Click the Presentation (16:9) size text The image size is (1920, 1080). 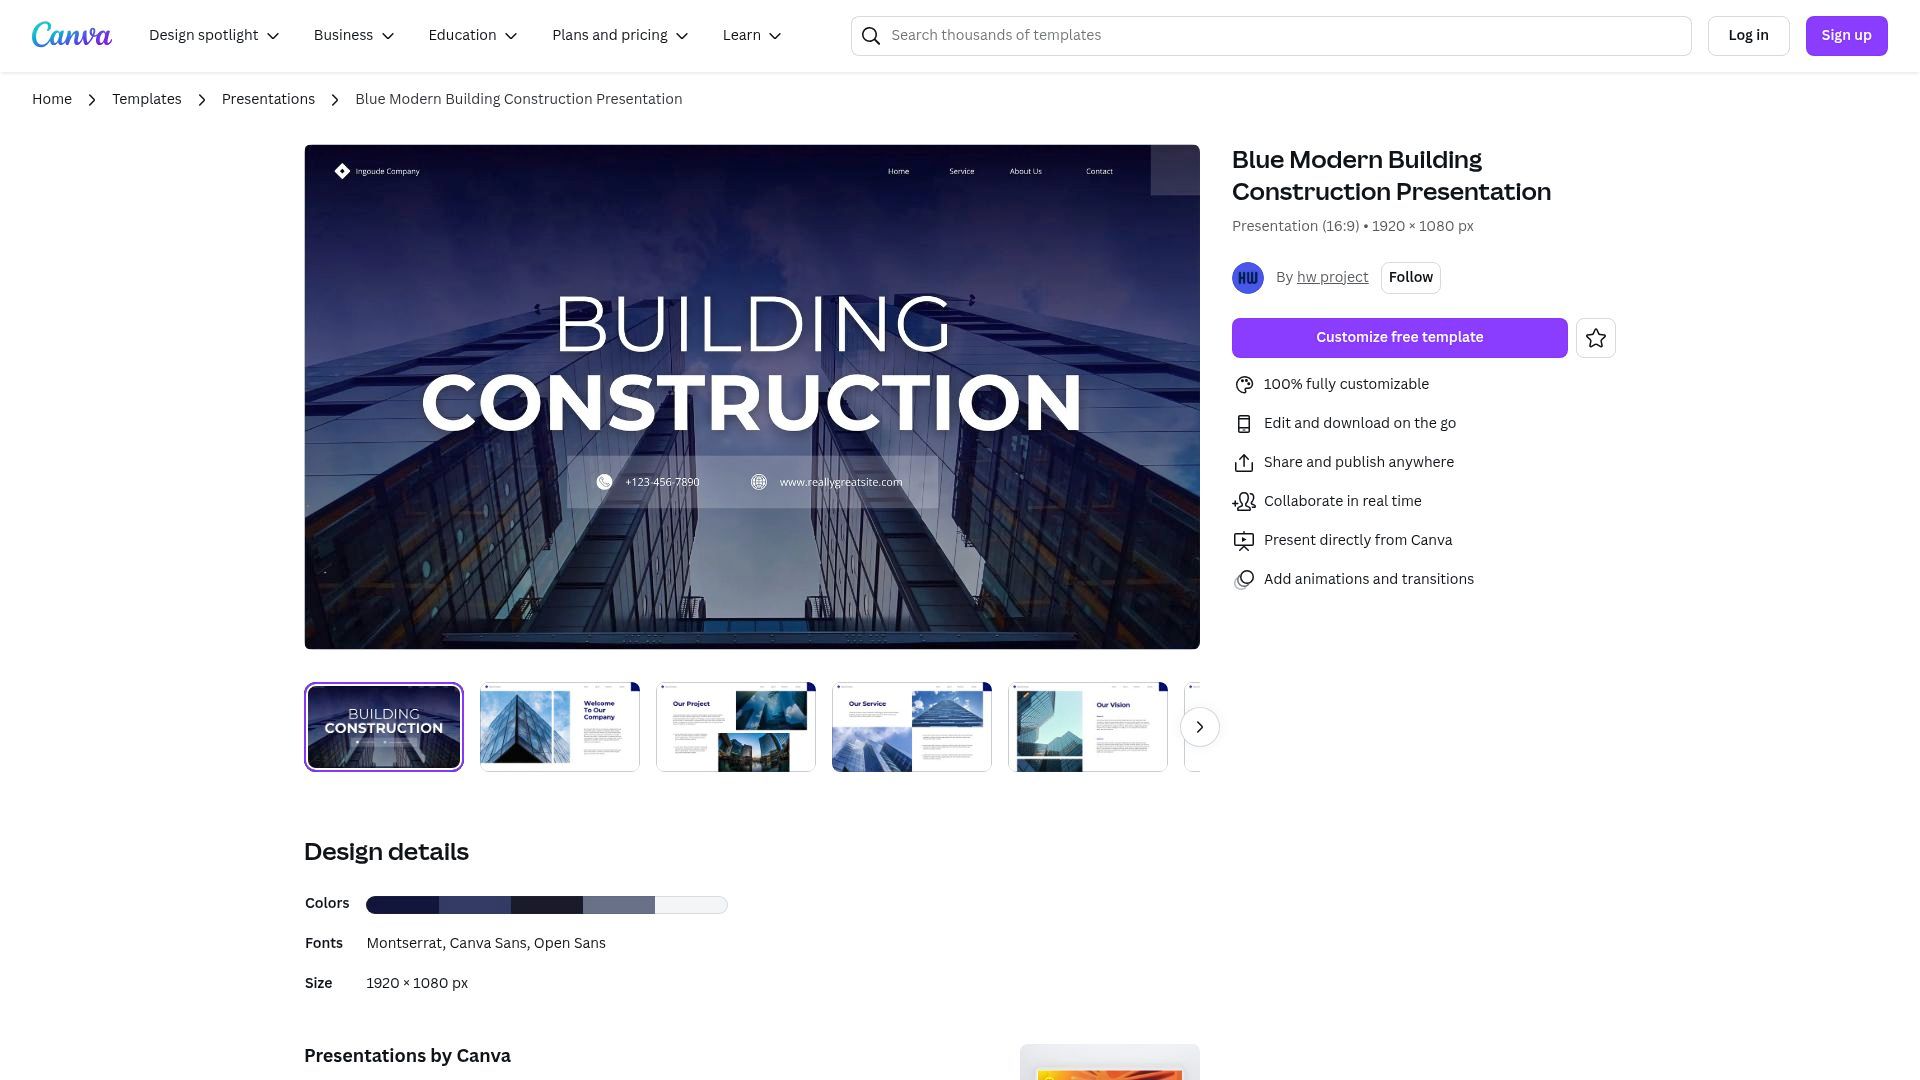click(x=1353, y=226)
